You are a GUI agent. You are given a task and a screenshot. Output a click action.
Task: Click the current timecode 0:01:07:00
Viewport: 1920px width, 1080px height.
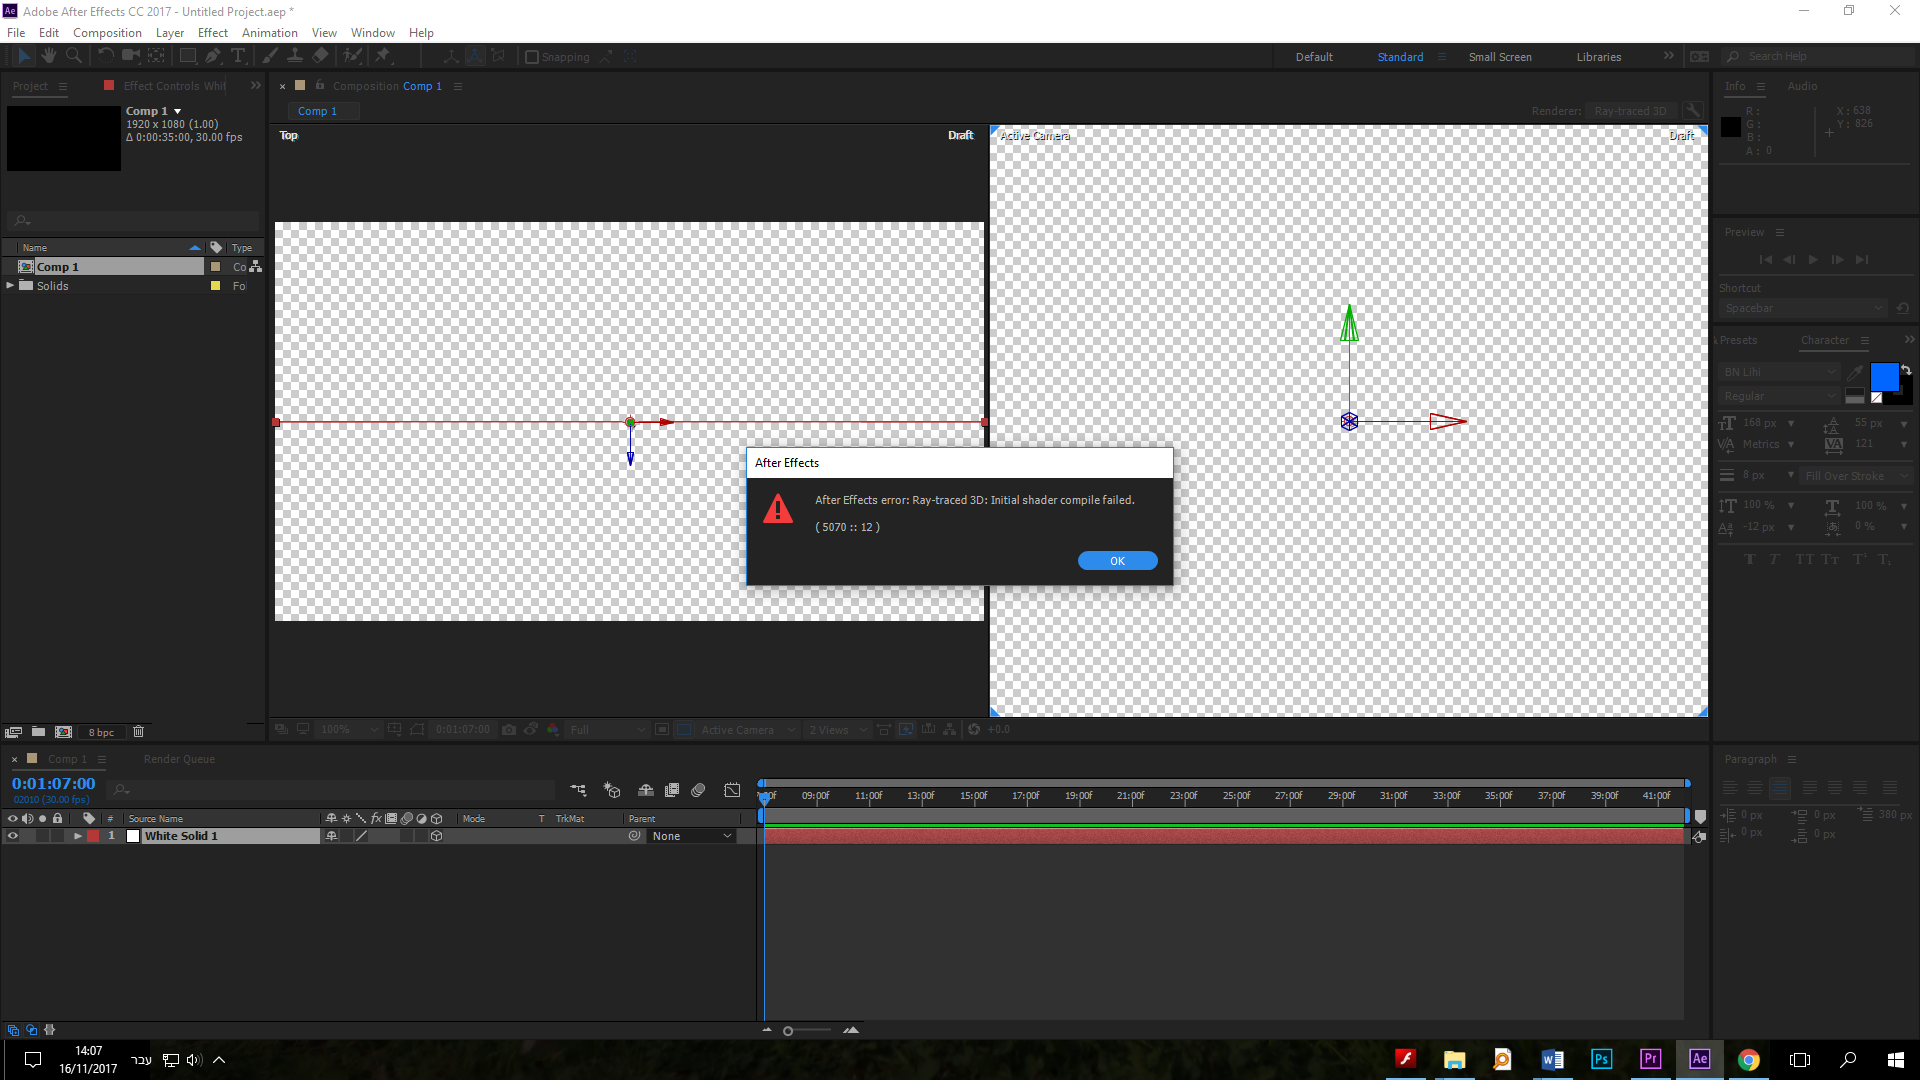[x=53, y=784]
